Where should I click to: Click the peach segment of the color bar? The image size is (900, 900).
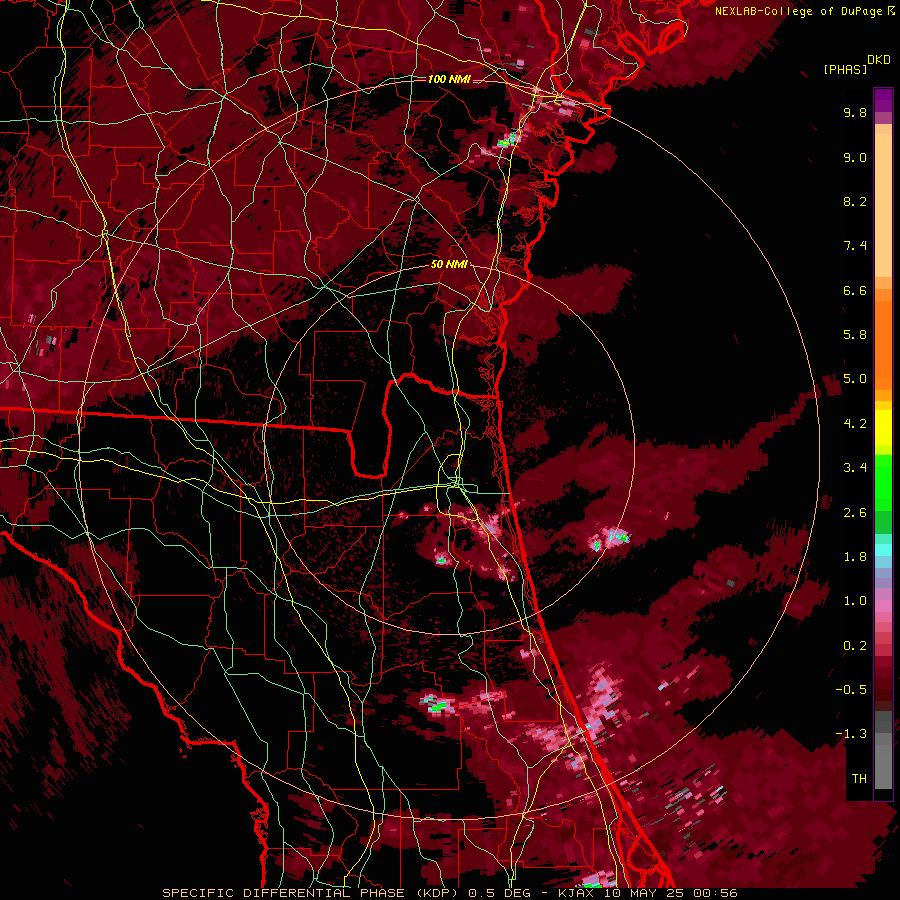click(883, 207)
